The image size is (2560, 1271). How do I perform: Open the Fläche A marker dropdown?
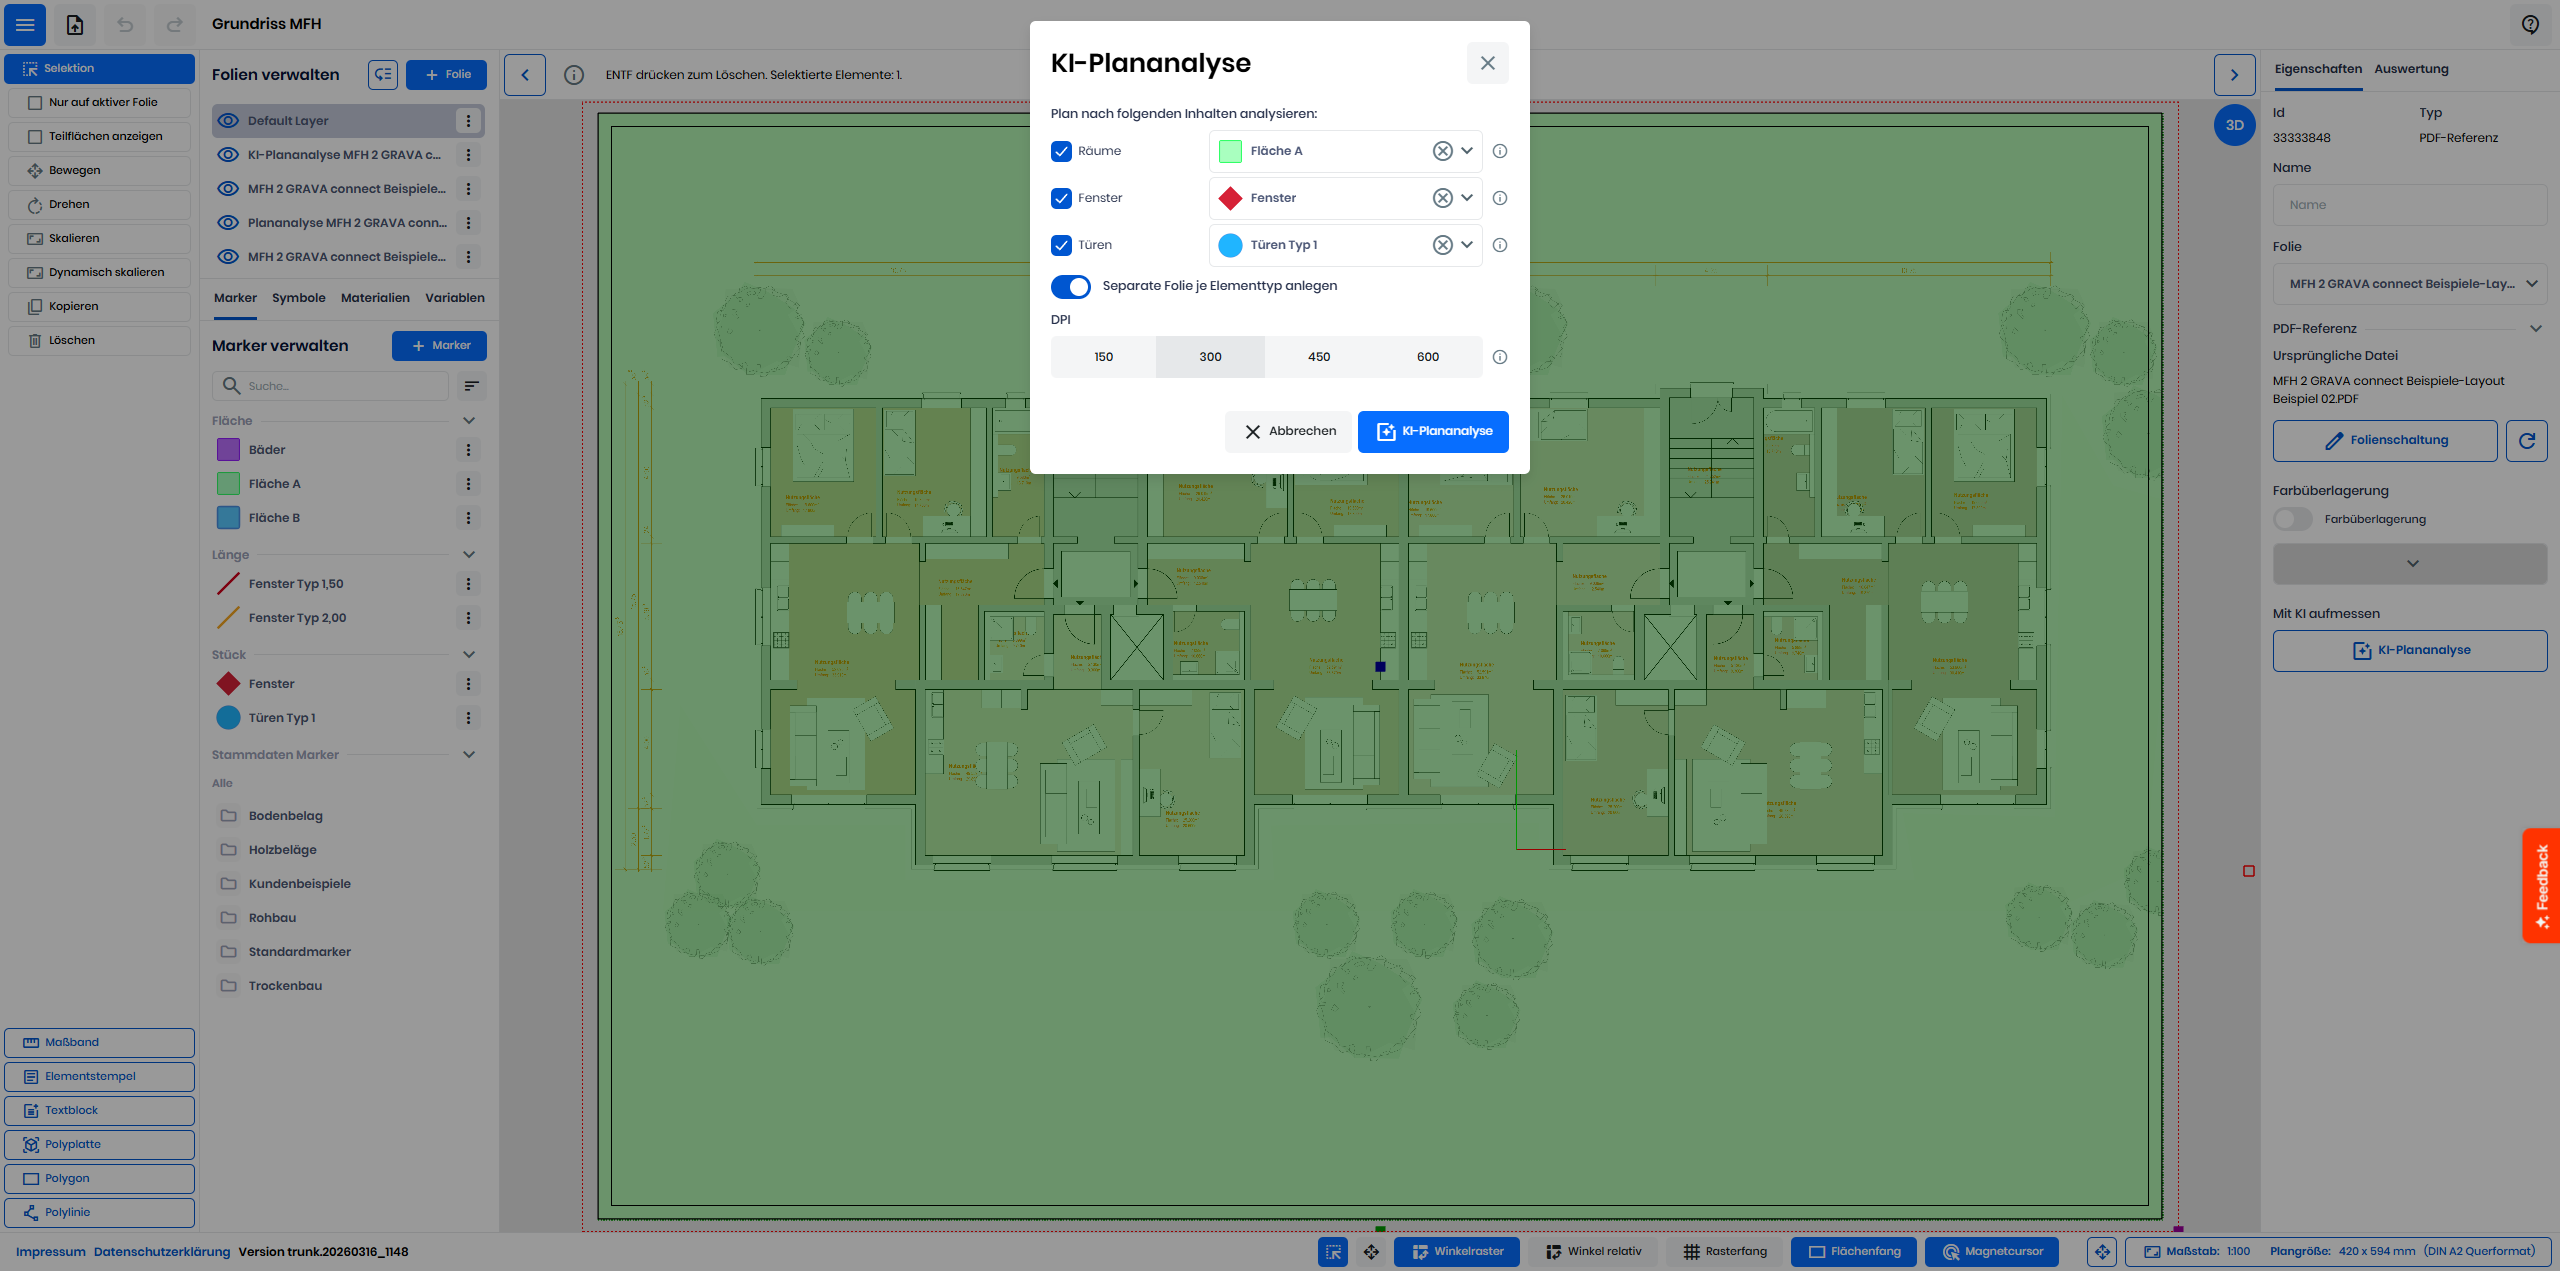(x=1467, y=151)
